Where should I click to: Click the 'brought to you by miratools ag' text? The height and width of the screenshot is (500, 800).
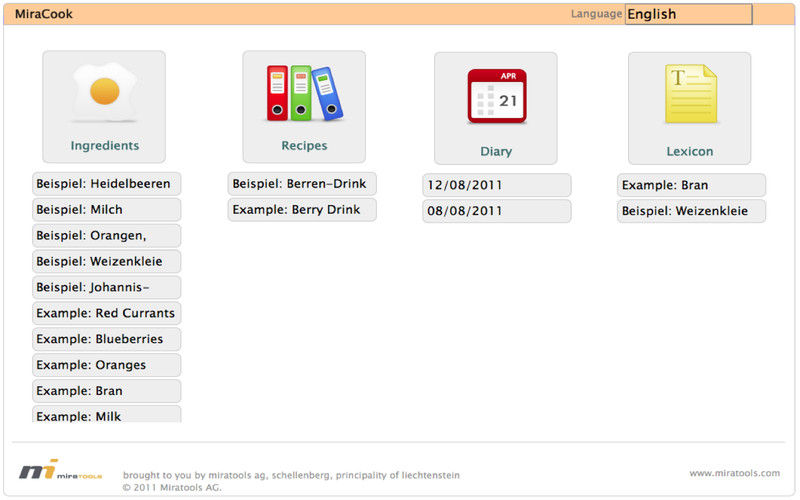point(291,476)
